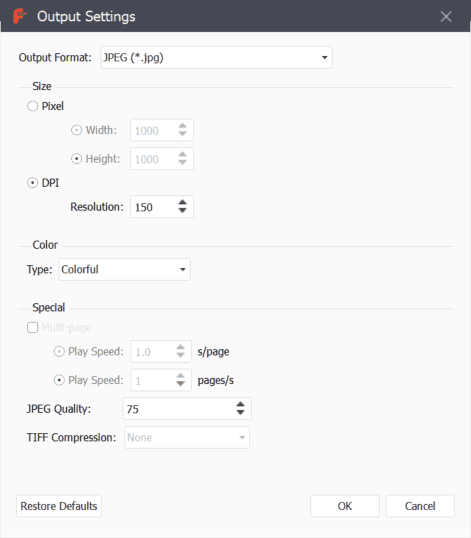Decrease JPEG Quality with down arrow

coord(240,413)
